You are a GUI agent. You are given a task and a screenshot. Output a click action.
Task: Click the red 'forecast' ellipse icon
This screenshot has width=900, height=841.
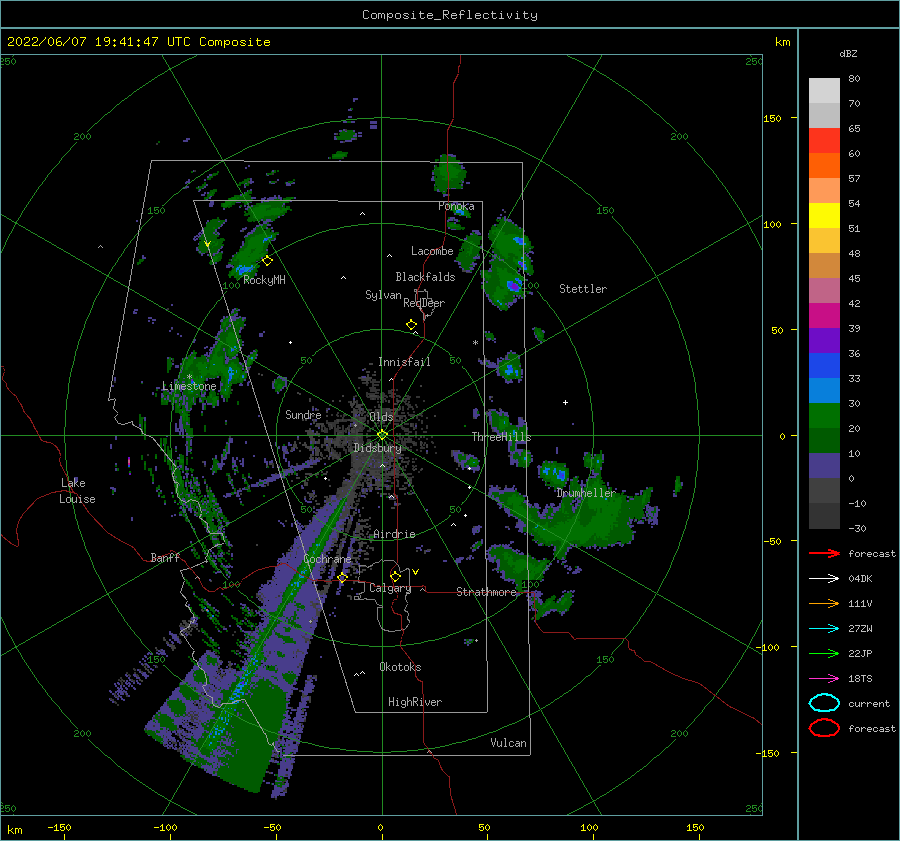(824, 728)
